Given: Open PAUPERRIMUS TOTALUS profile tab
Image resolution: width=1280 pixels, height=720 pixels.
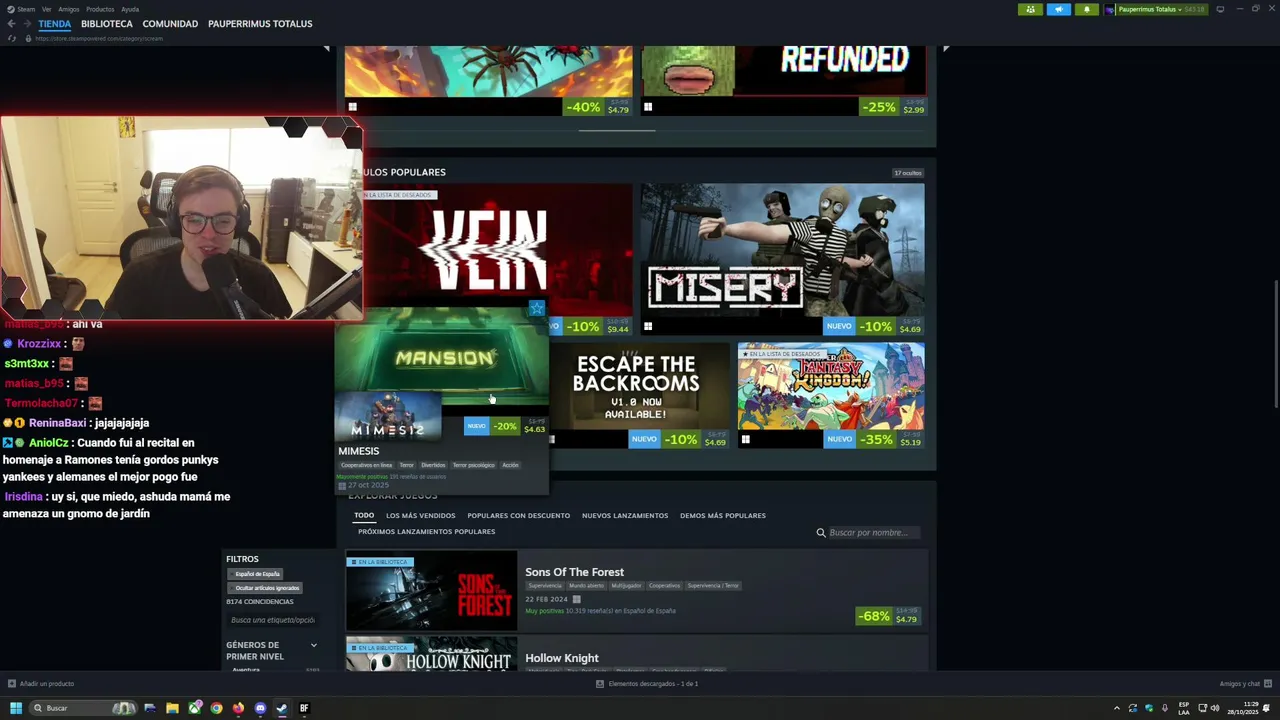Looking at the screenshot, I should point(260,24).
